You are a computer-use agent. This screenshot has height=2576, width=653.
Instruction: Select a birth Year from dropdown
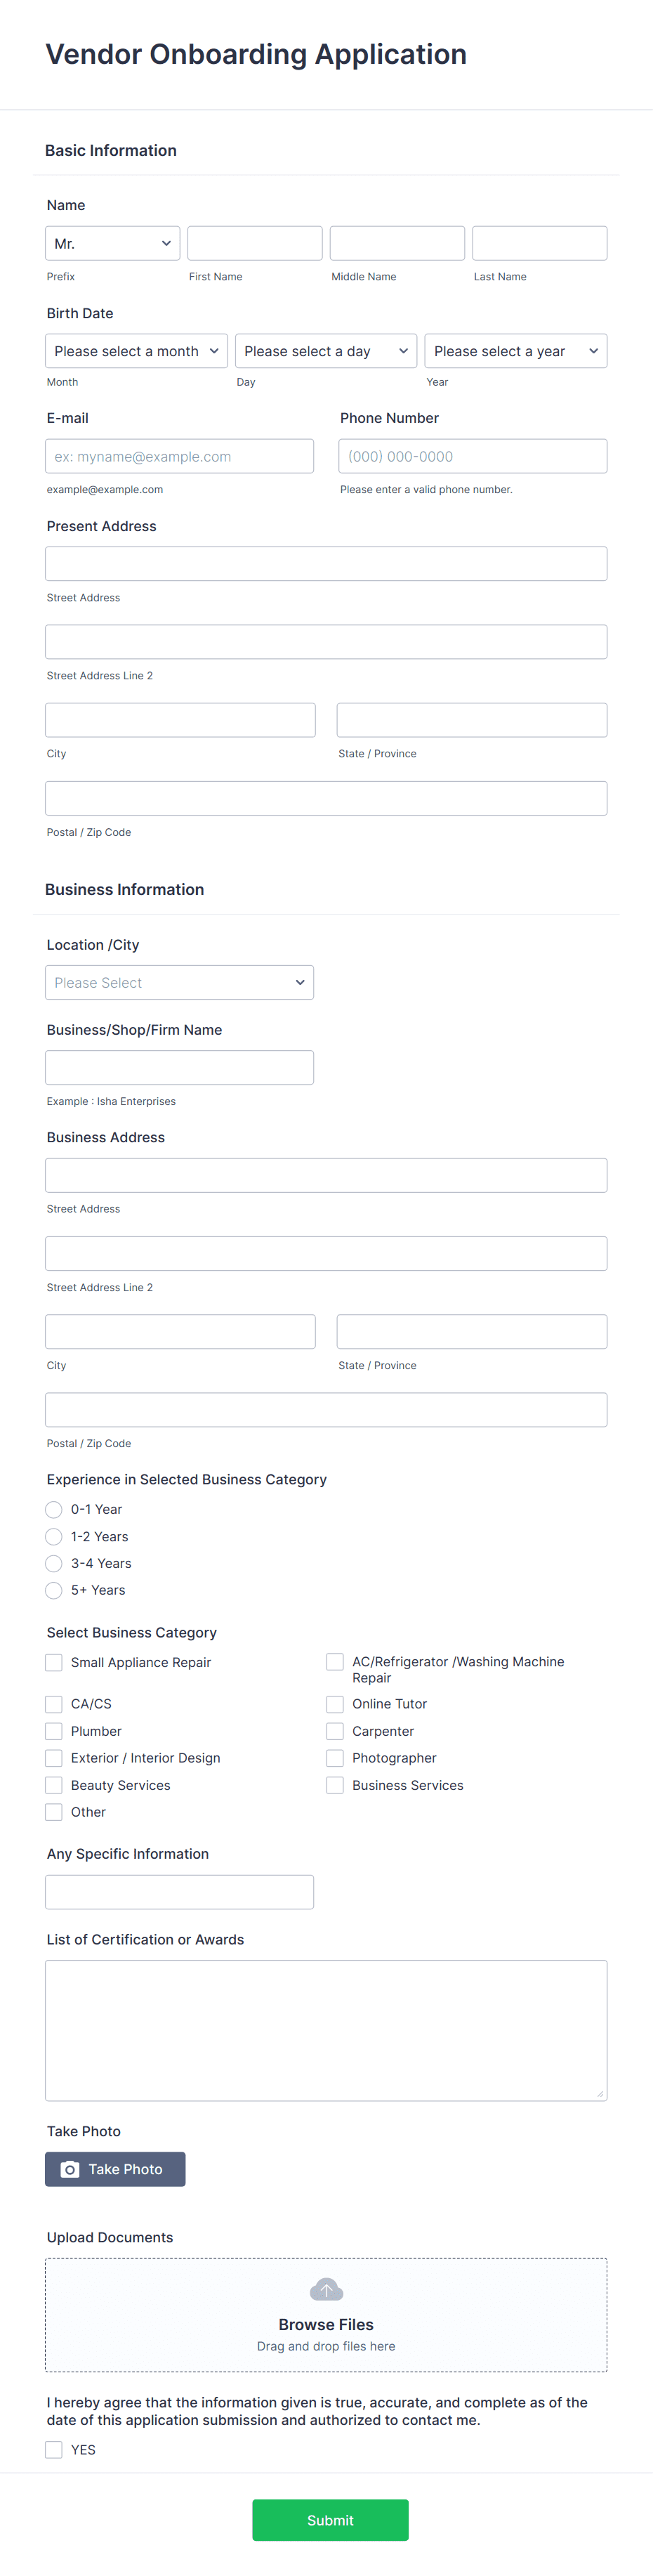tap(516, 351)
